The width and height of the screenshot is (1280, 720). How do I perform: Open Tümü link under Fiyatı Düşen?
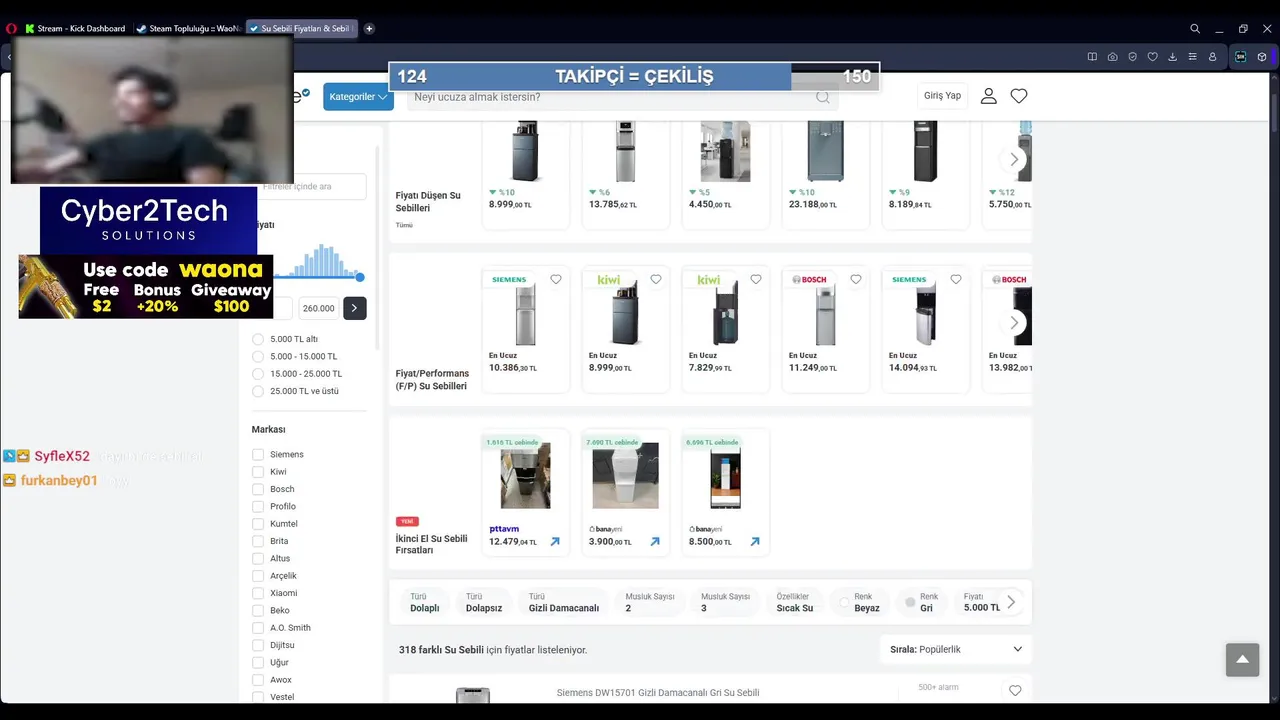pyautogui.click(x=404, y=225)
